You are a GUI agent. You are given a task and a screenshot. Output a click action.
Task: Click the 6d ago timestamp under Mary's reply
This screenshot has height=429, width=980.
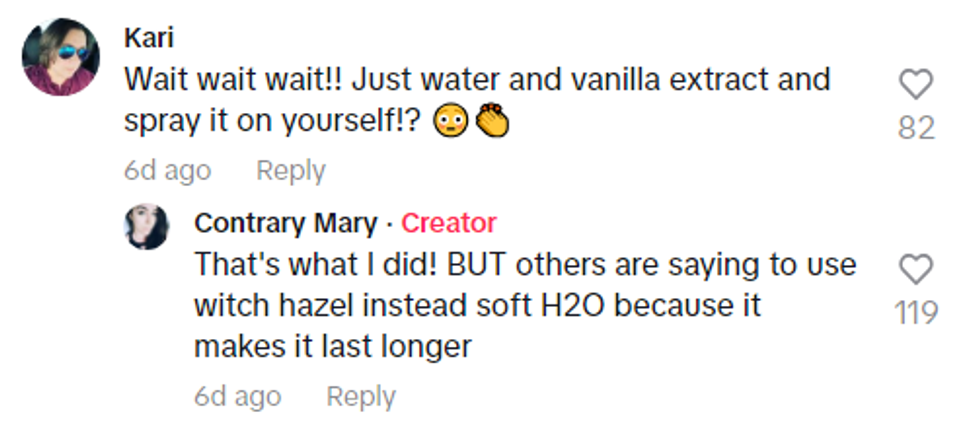click(x=237, y=397)
